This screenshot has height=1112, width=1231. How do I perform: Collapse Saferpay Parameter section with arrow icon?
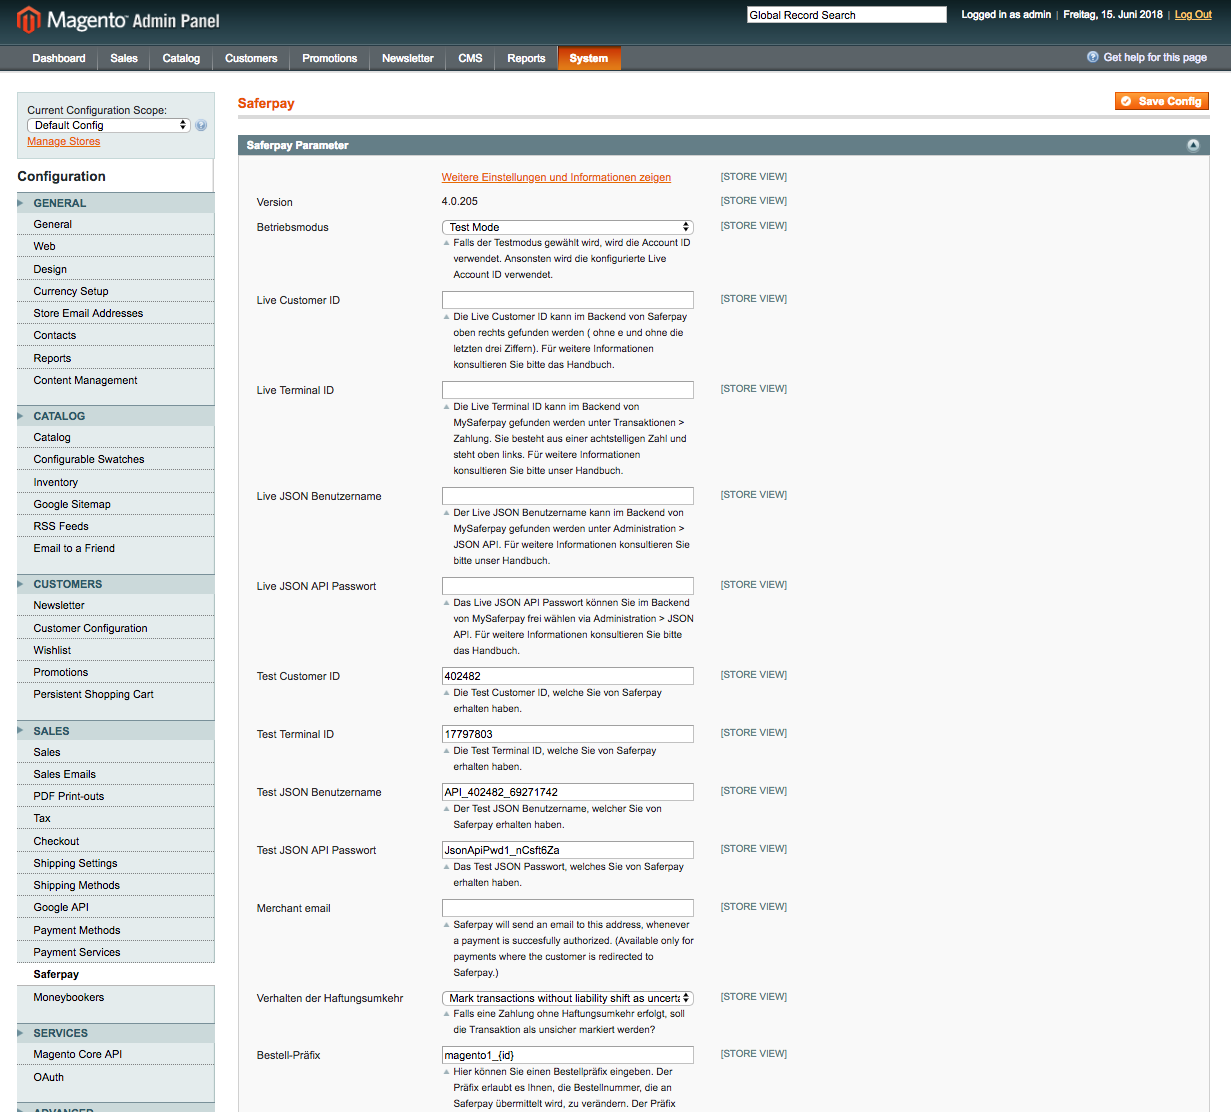pyautogui.click(x=1193, y=146)
